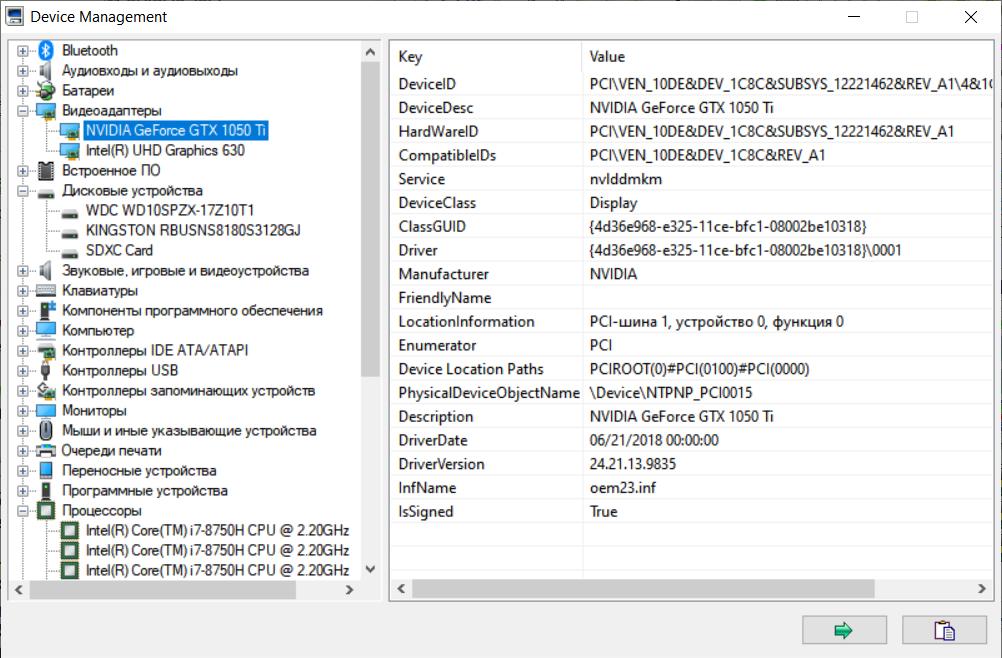The image size is (1002, 658).
Task: Select the Service value nvlddmkm
Action: 626,179
